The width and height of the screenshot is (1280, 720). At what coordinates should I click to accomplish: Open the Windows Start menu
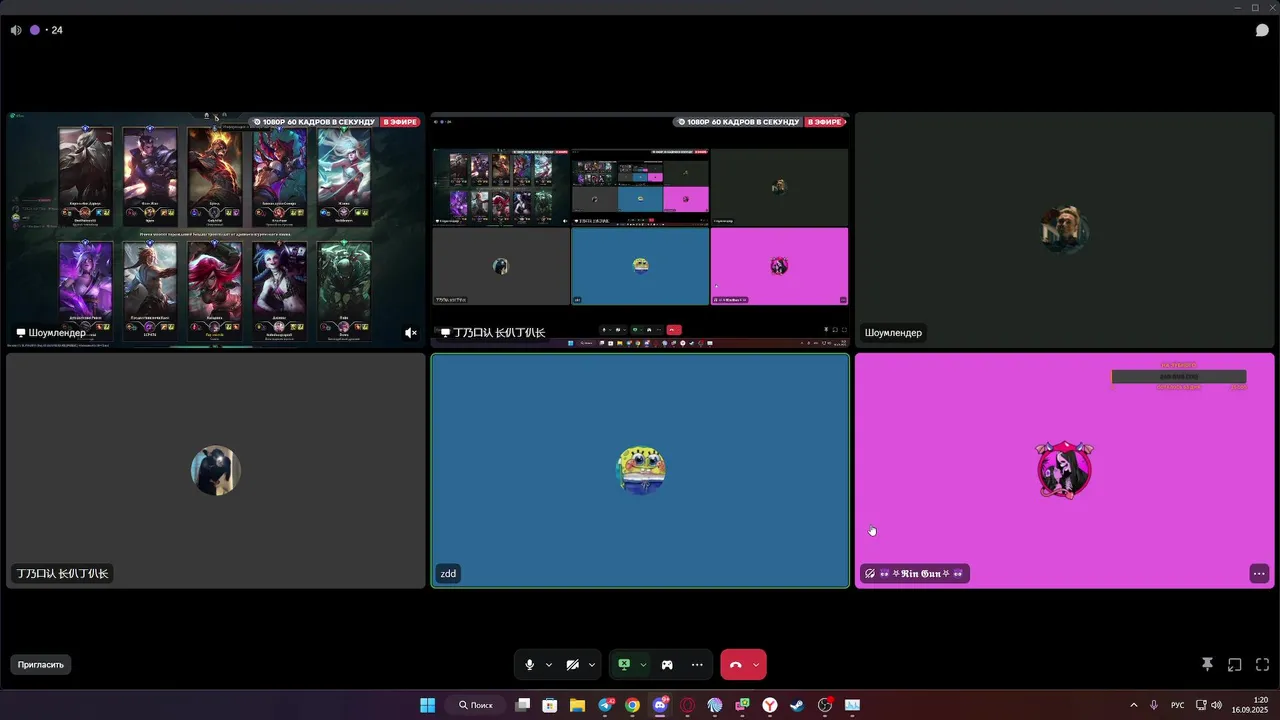pyautogui.click(x=427, y=705)
